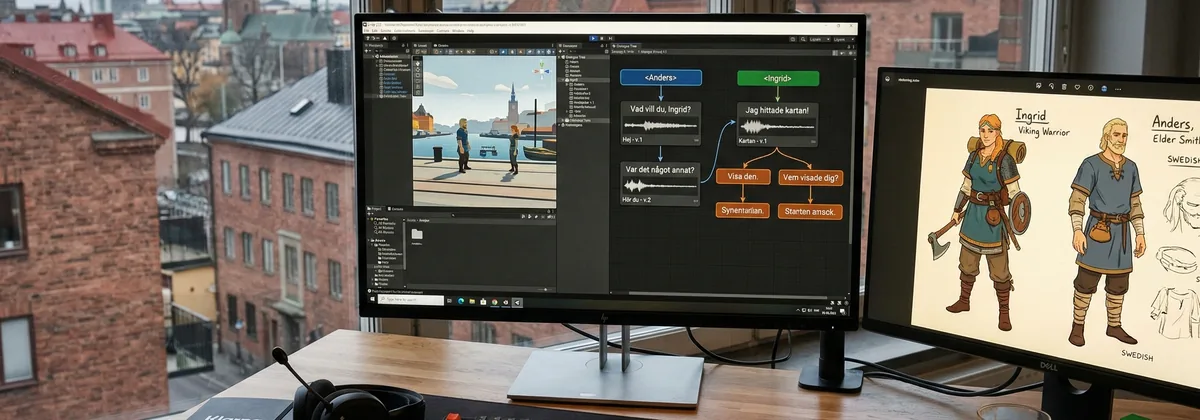This screenshot has width=1200, height=420.
Task: Switch to the Game tab
Action: click(442, 45)
